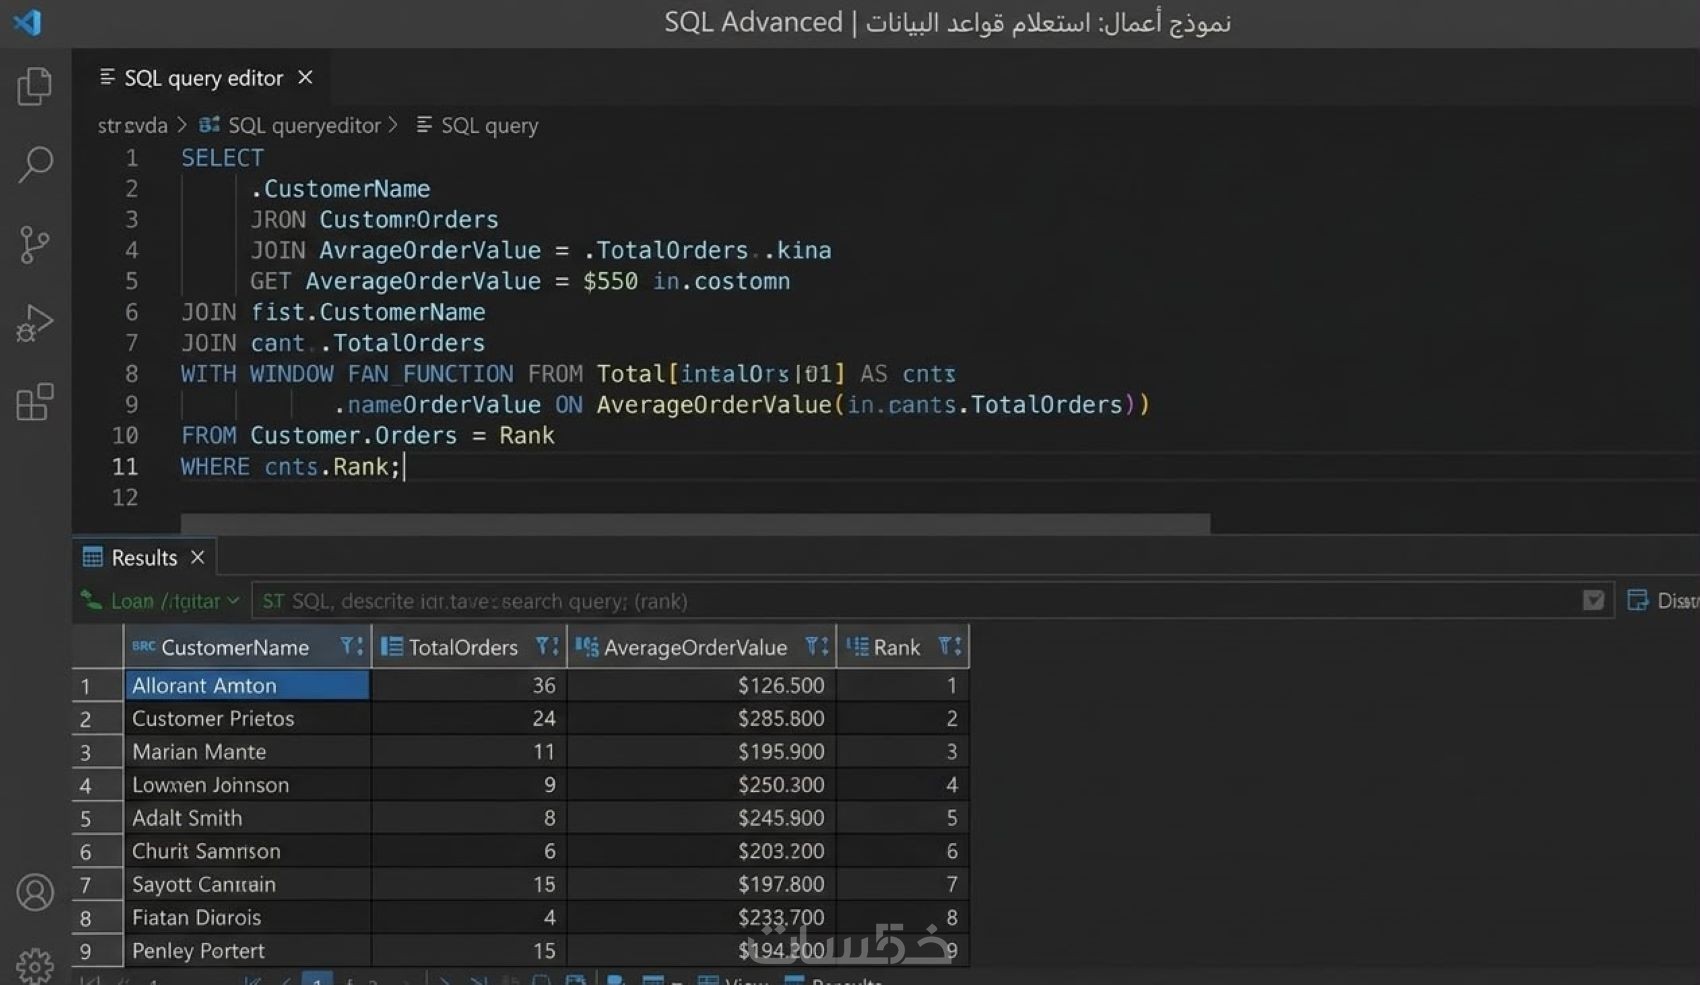Click strevda in the breadcrumb

click(132, 126)
